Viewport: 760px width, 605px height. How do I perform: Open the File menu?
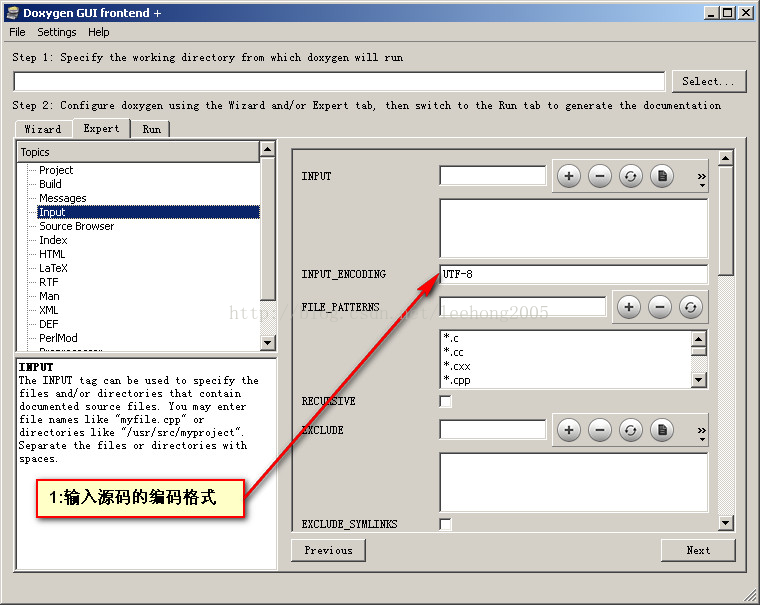tap(17, 32)
